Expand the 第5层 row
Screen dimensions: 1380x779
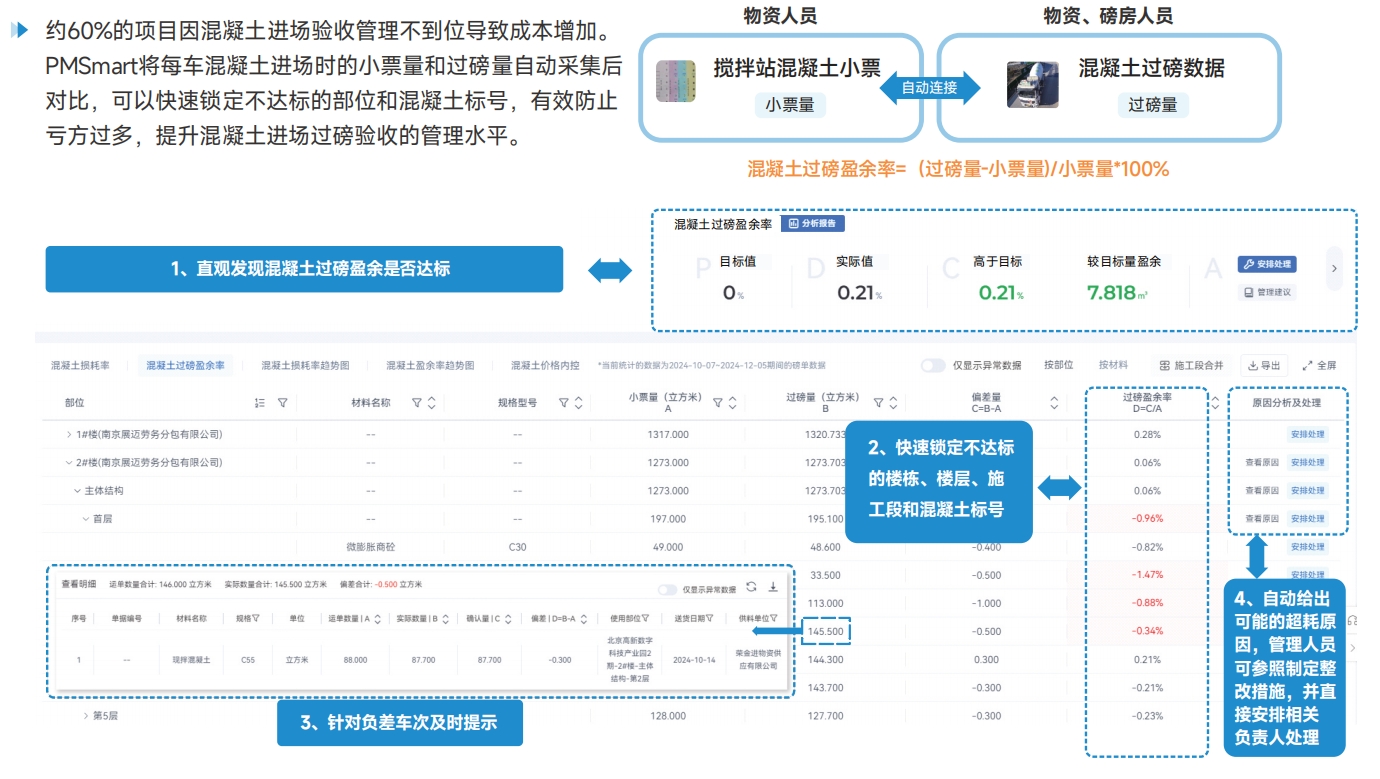pyautogui.click(x=86, y=716)
